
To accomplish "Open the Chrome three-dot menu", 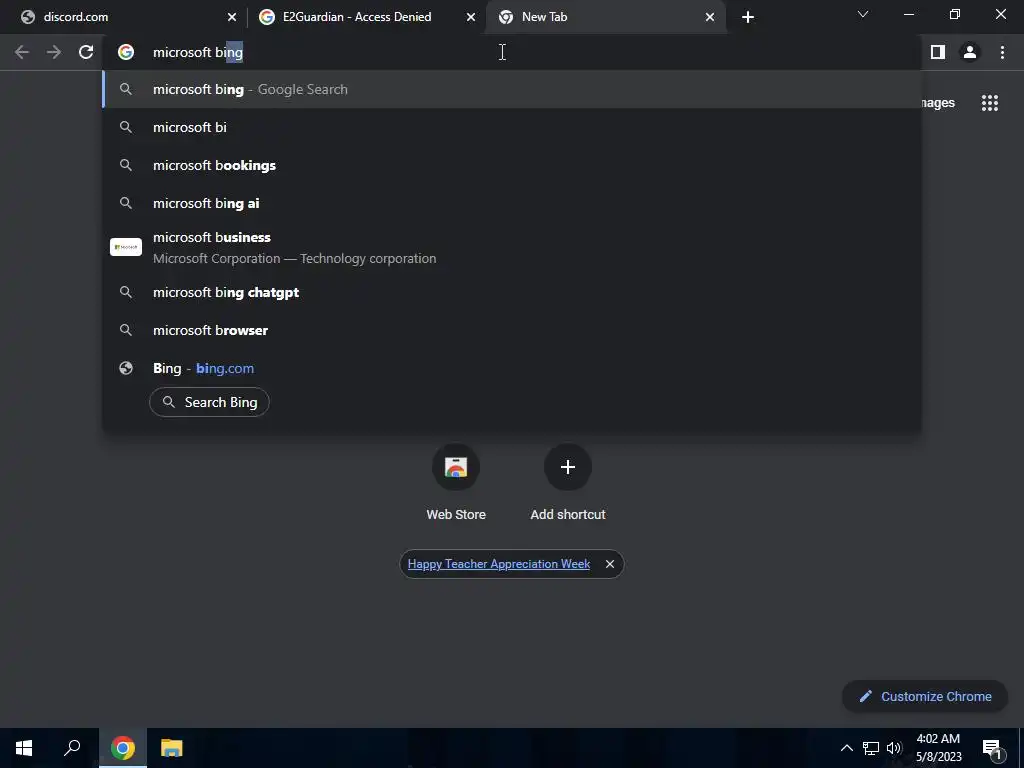I will pyautogui.click(x=1002, y=52).
